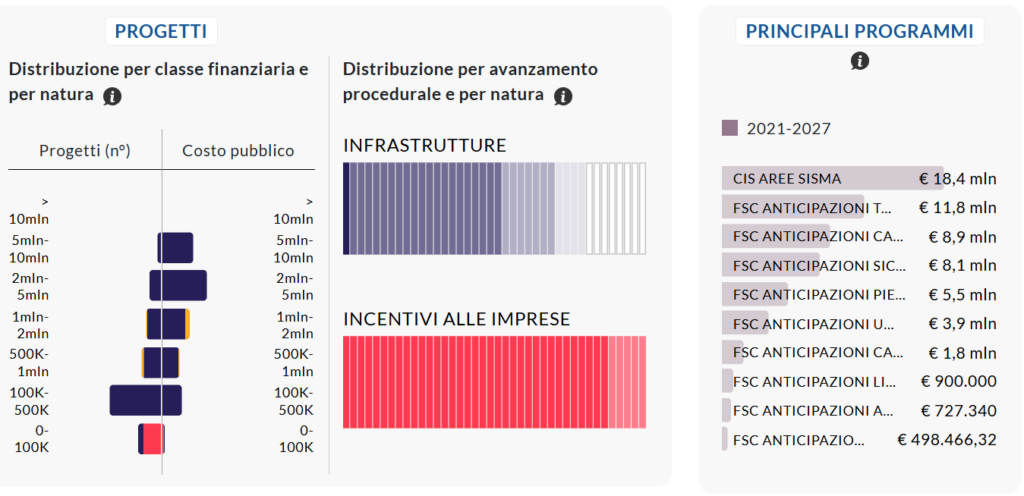This screenshot has width=1024, height=496.
Task: Select FSC ANTICIPAZIONI PIE... program row
Action: [859, 294]
